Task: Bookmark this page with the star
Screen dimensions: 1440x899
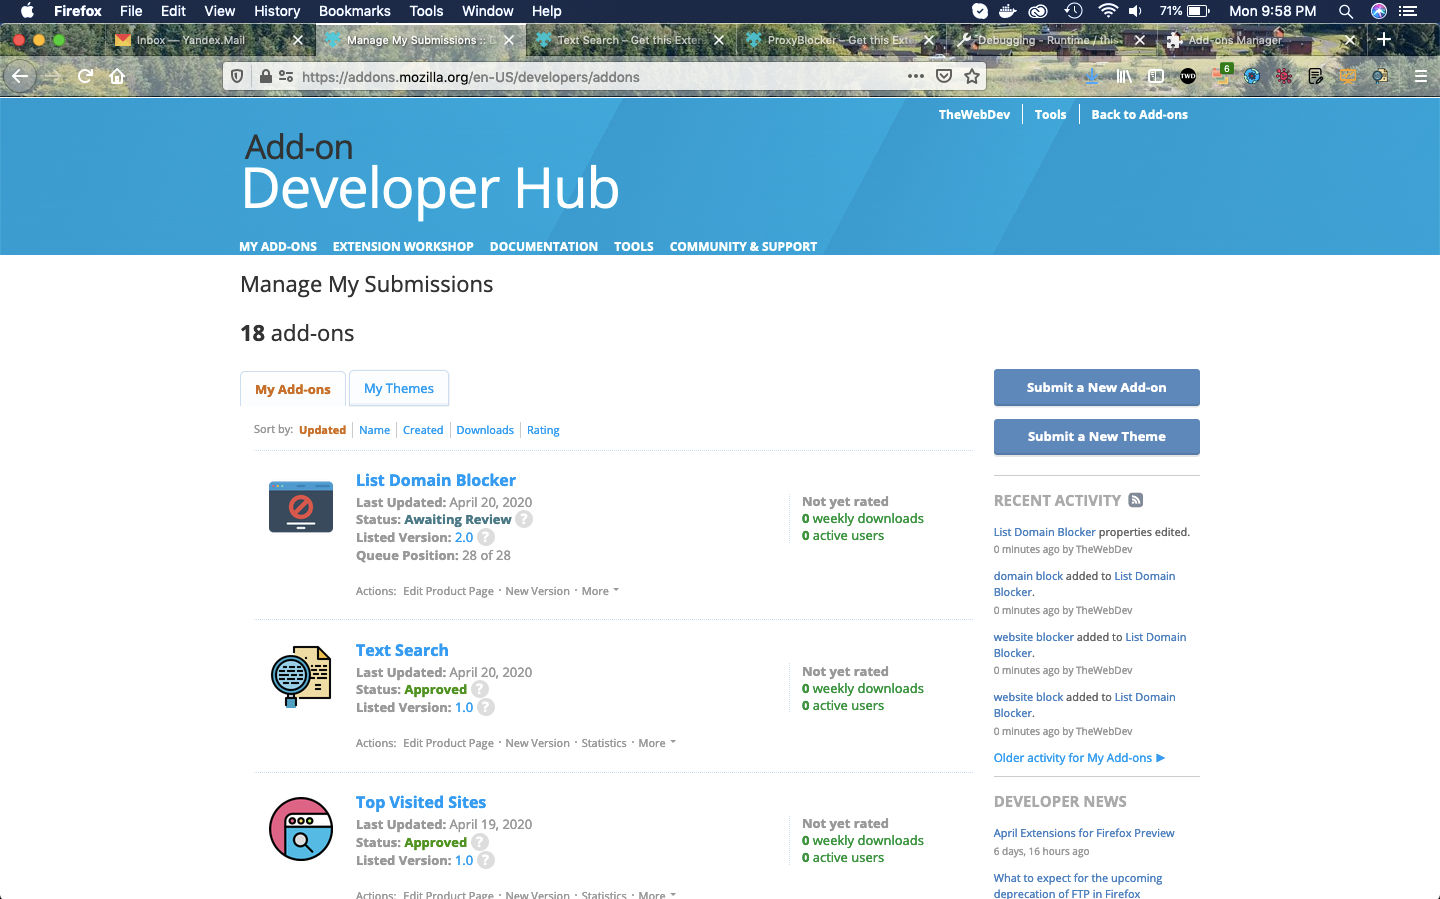Action: 972,76
